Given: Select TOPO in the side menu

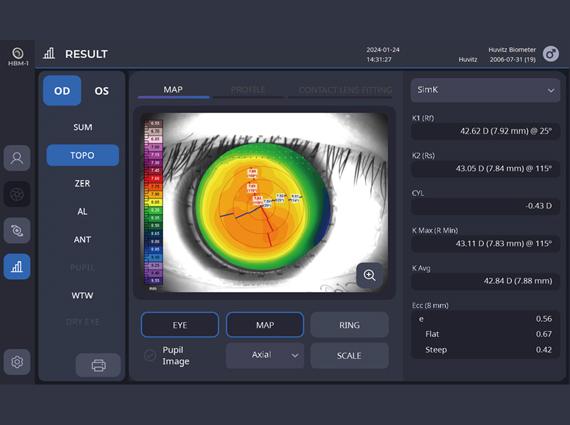Looking at the screenshot, I should 83,155.
